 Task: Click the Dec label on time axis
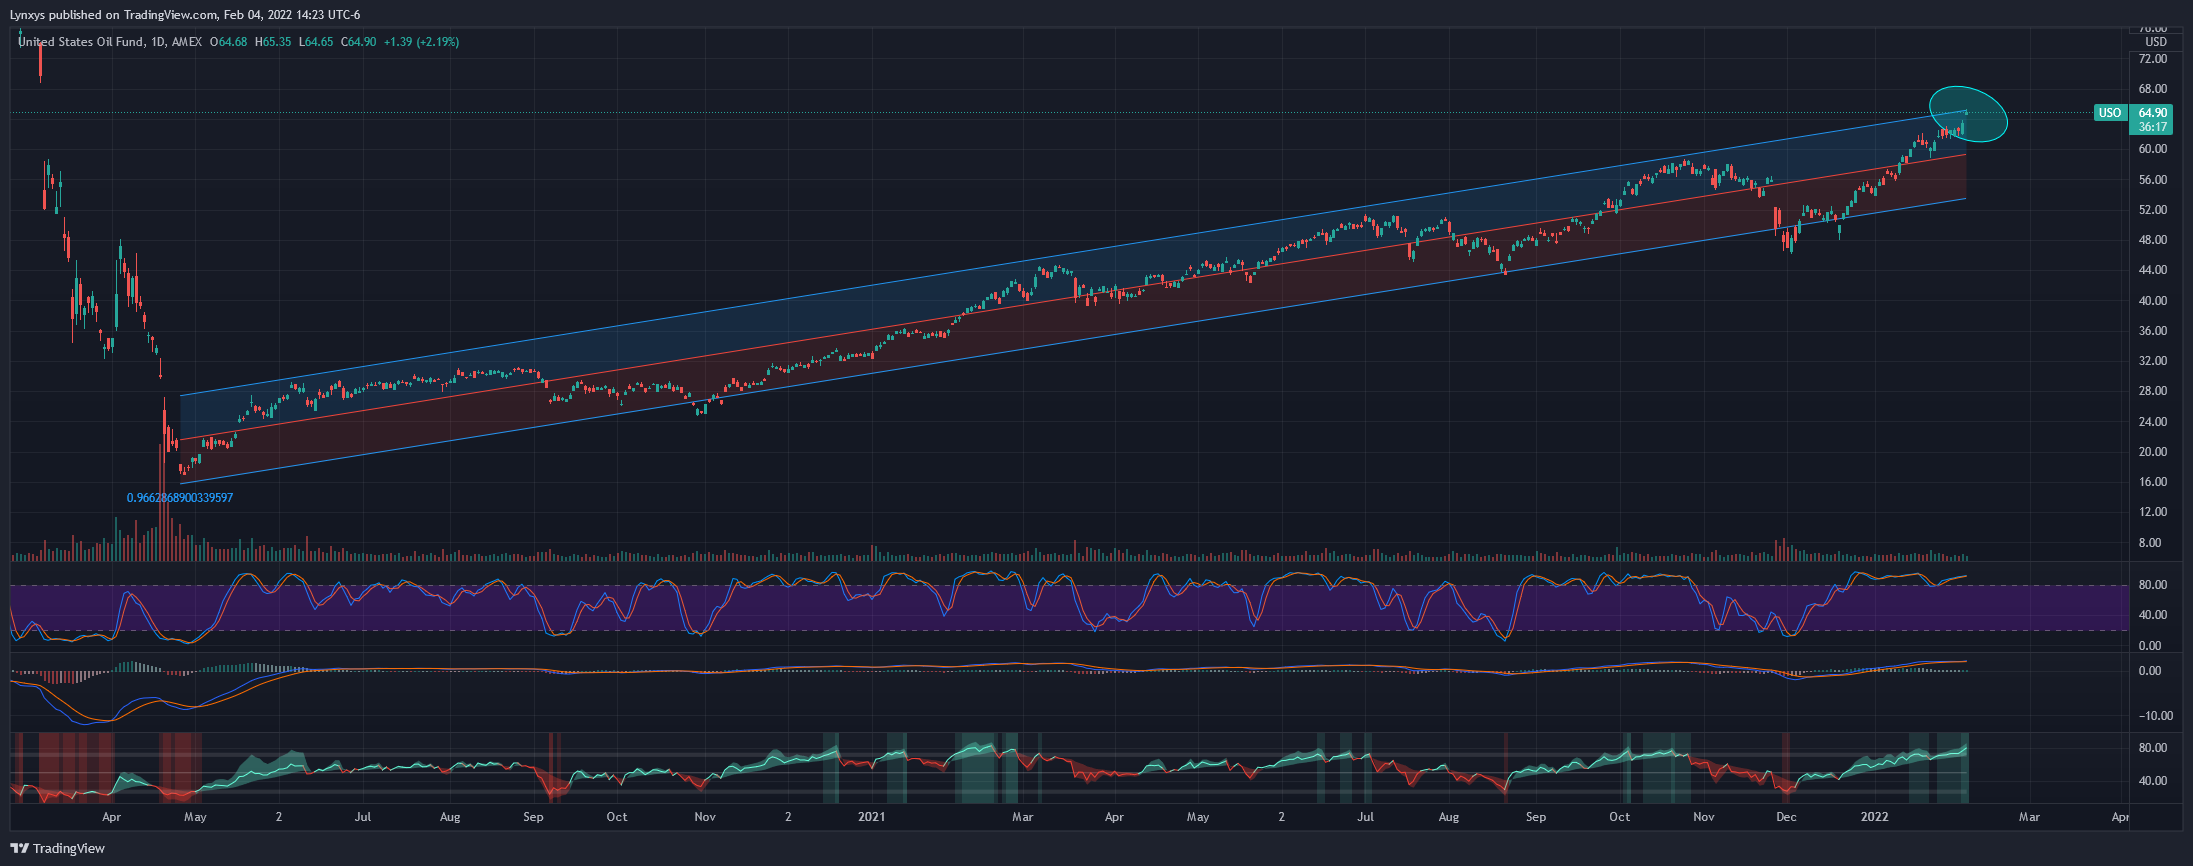tap(1786, 817)
